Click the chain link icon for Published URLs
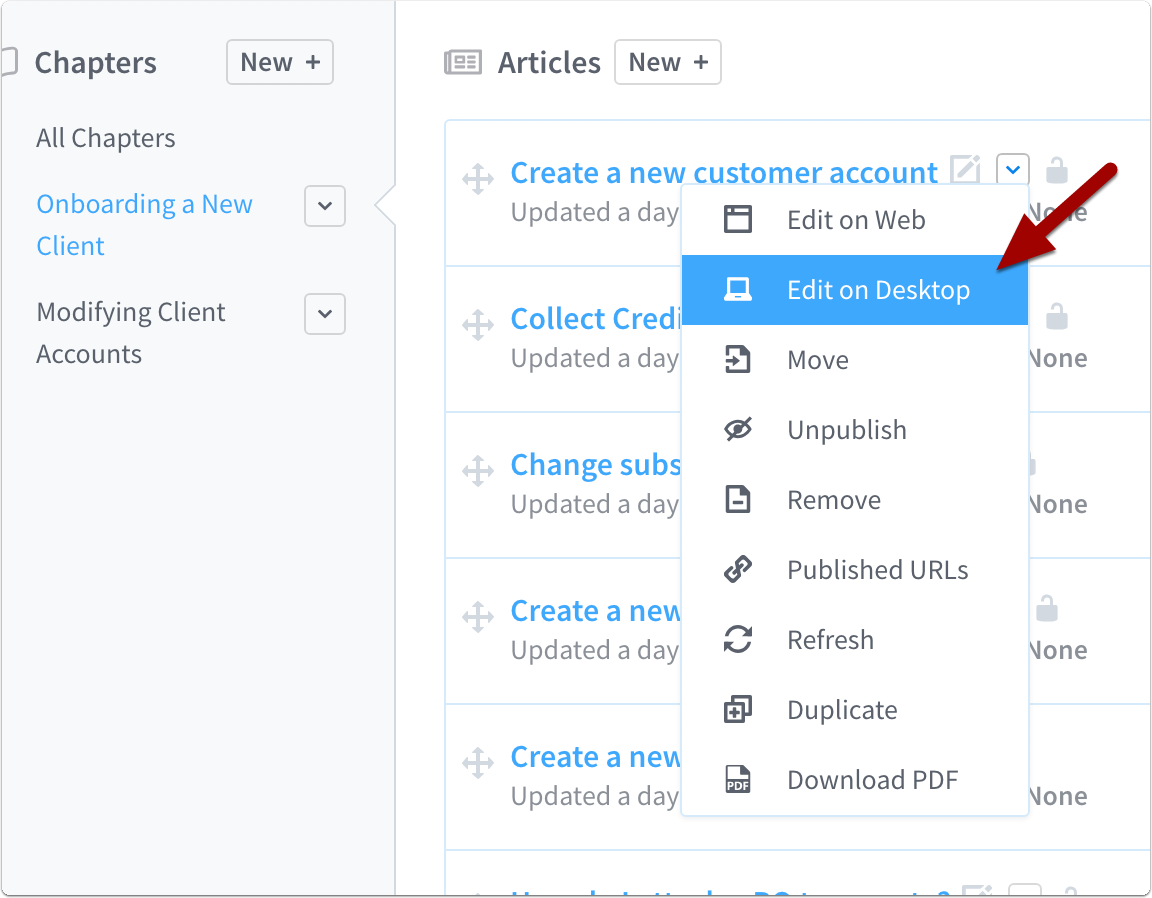Image resolution: width=1152 pixels, height=898 pixels. coord(738,570)
